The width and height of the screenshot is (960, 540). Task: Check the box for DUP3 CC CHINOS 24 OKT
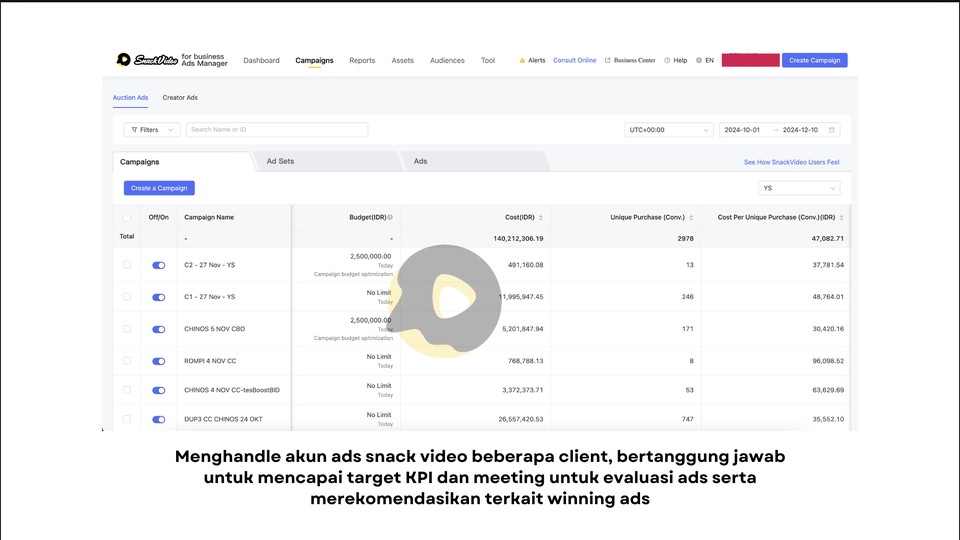point(127,419)
